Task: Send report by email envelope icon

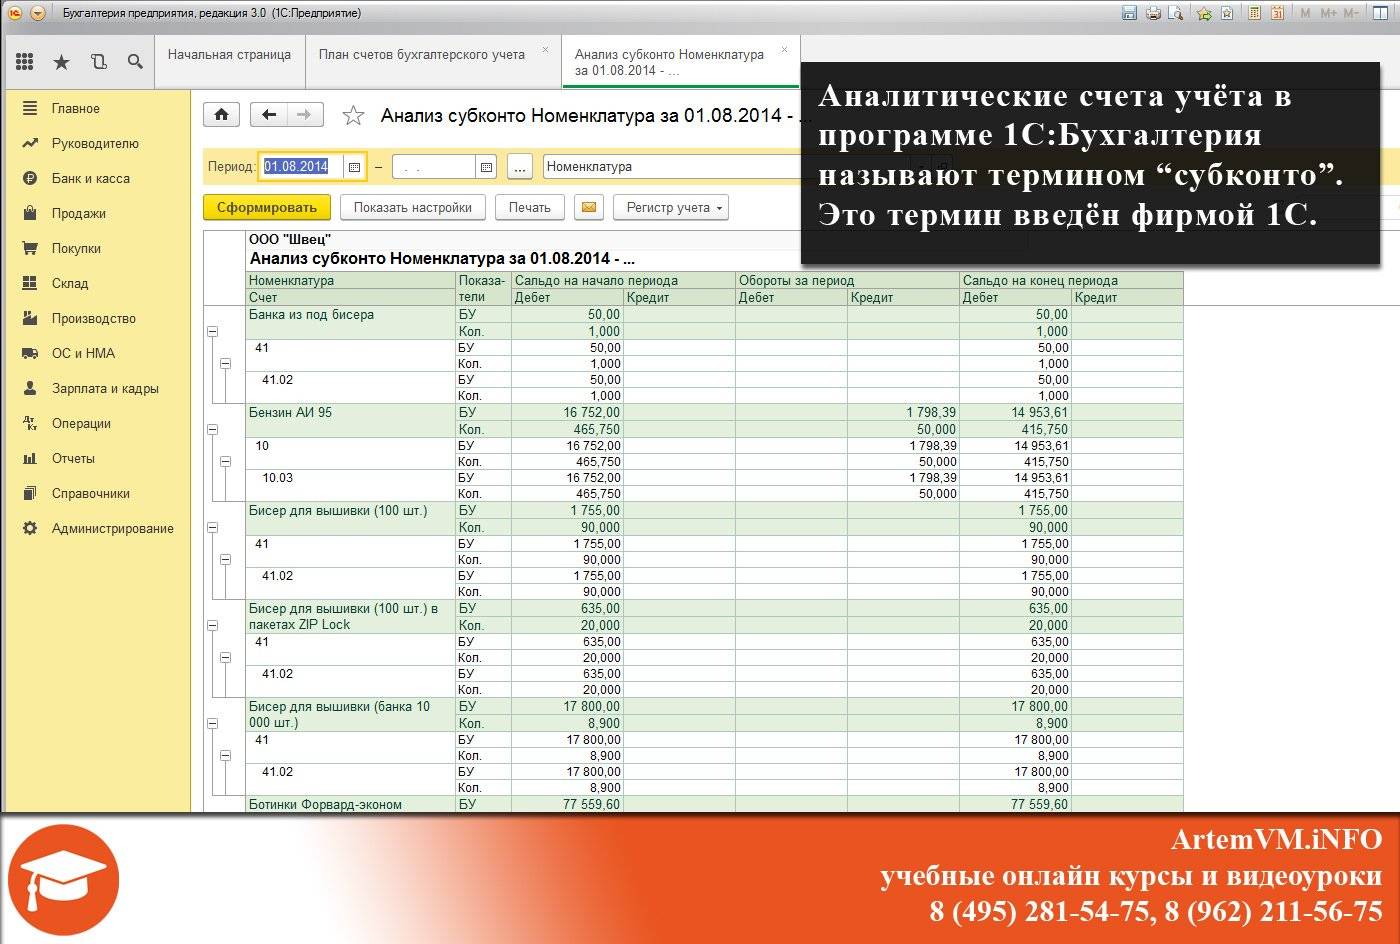Action: pyautogui.click(x=589, y=207)
